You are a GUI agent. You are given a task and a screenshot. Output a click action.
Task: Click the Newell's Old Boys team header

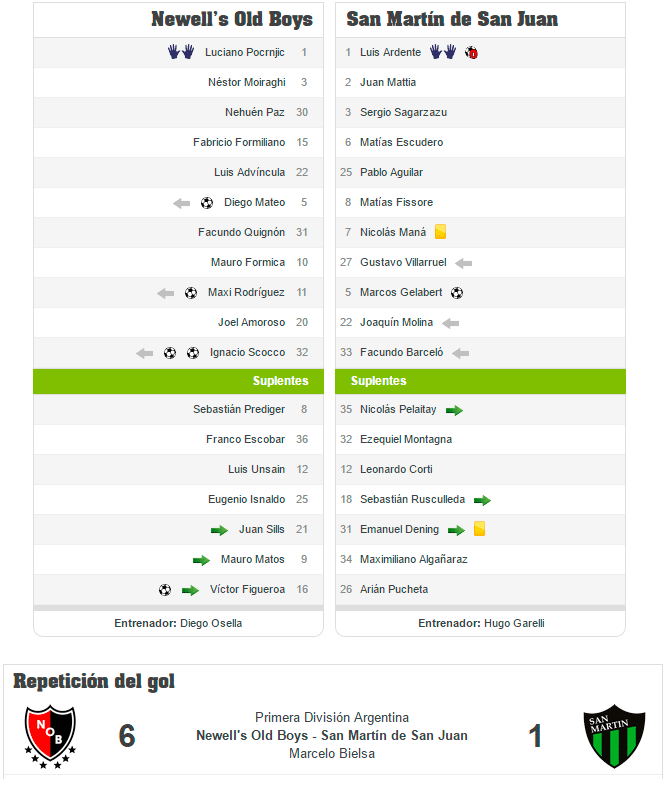(x=231, y=19)
